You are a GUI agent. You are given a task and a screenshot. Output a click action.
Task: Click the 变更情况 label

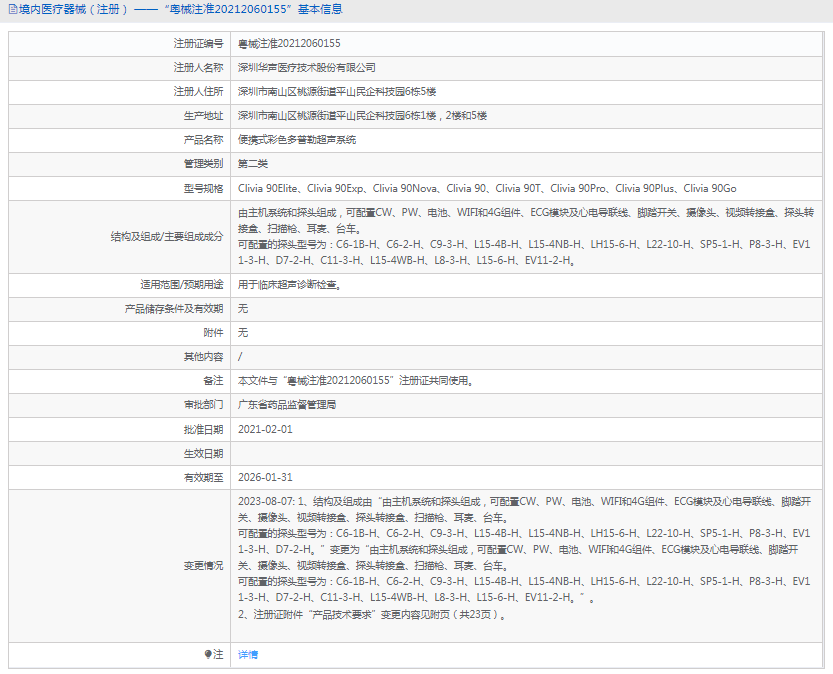coord(203,566)
